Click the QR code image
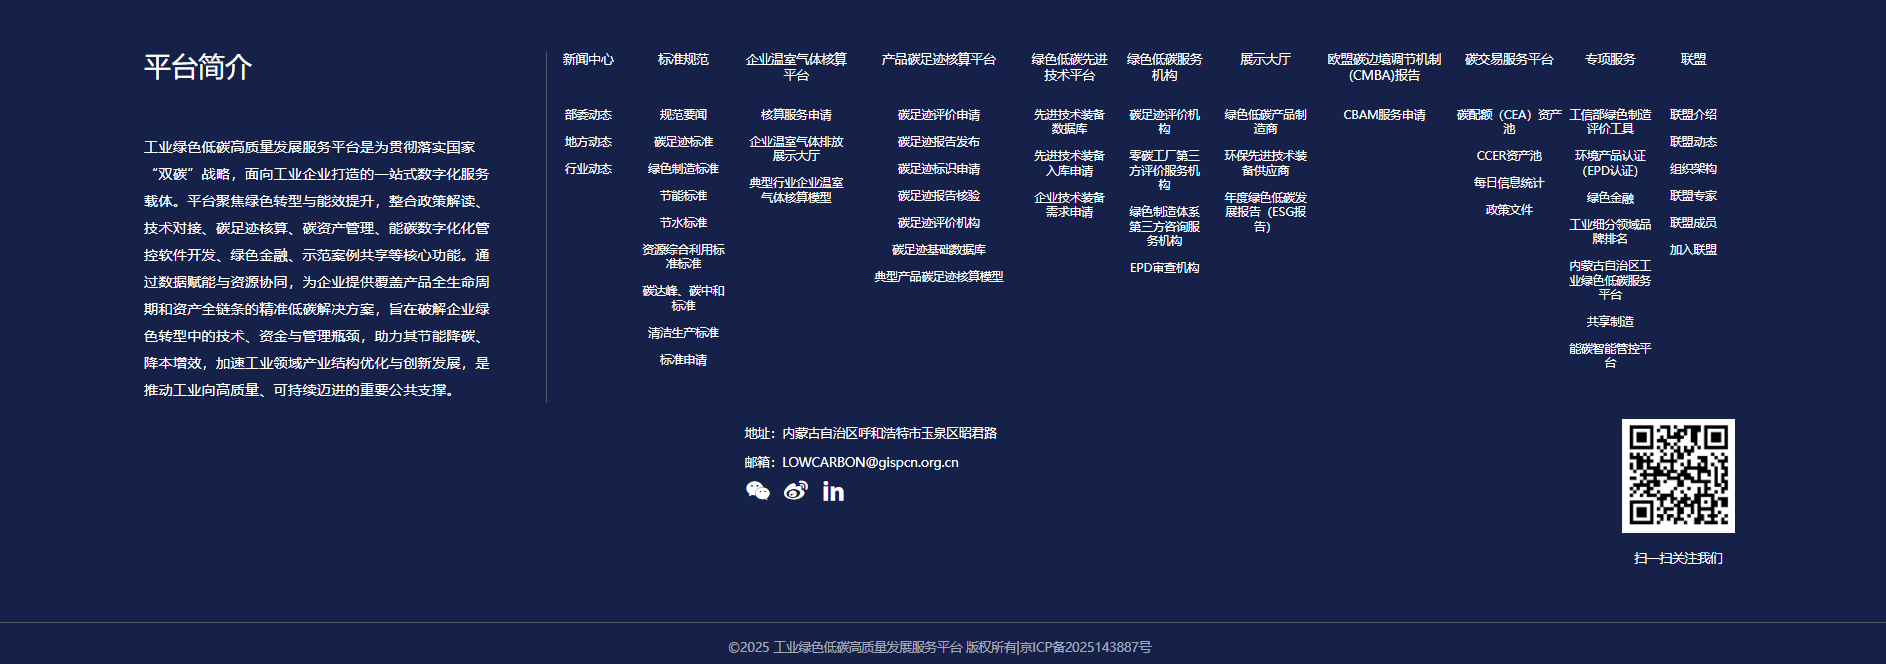 [1678, 476]
